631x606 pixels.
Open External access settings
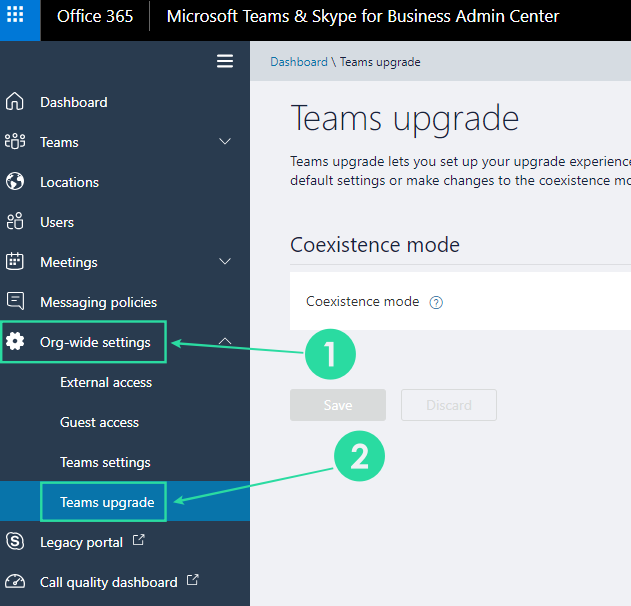[x=106, y=382]
